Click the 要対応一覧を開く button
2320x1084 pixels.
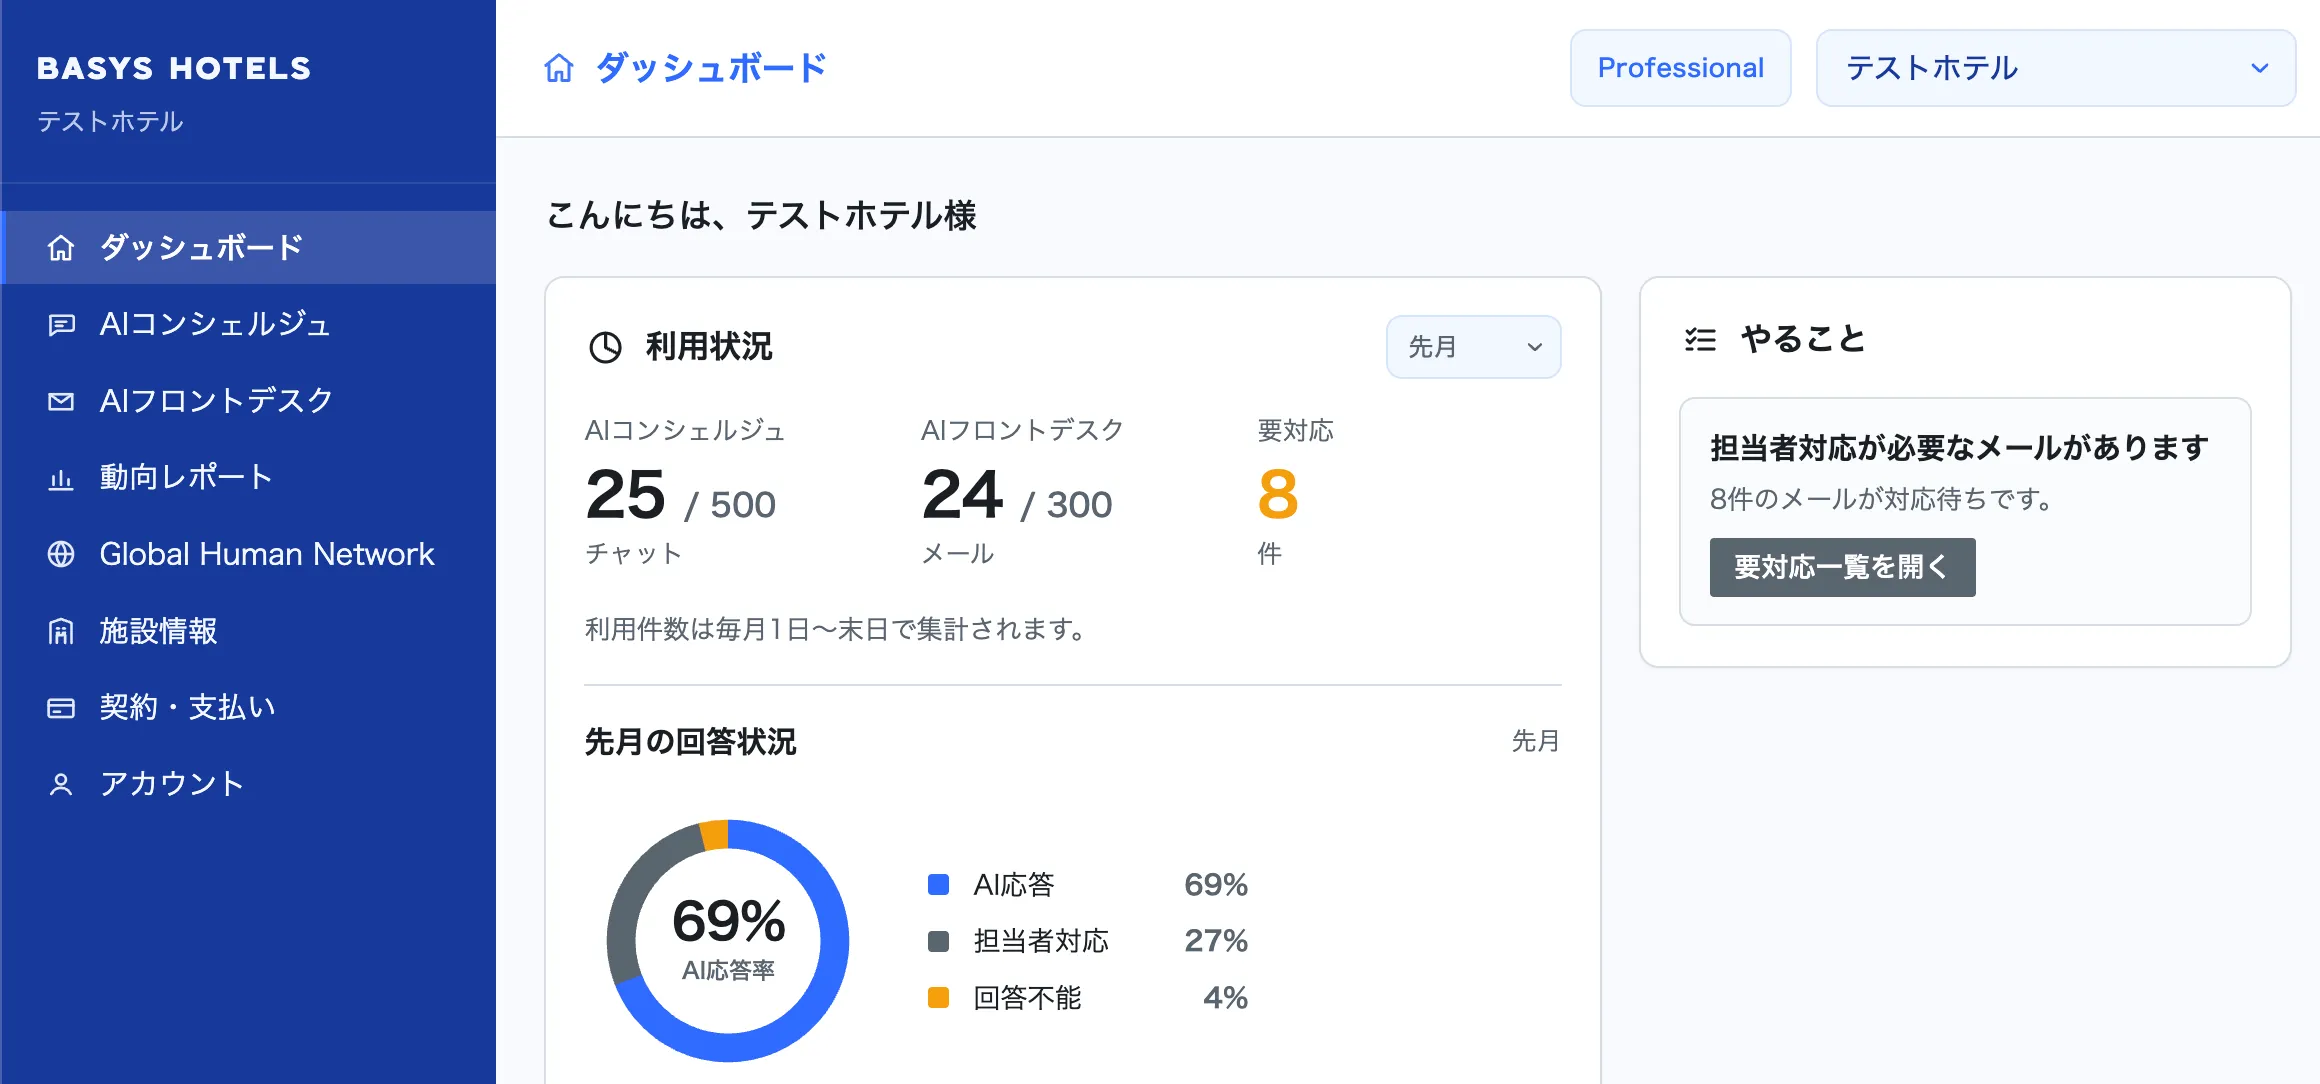tap(1842, 567)
